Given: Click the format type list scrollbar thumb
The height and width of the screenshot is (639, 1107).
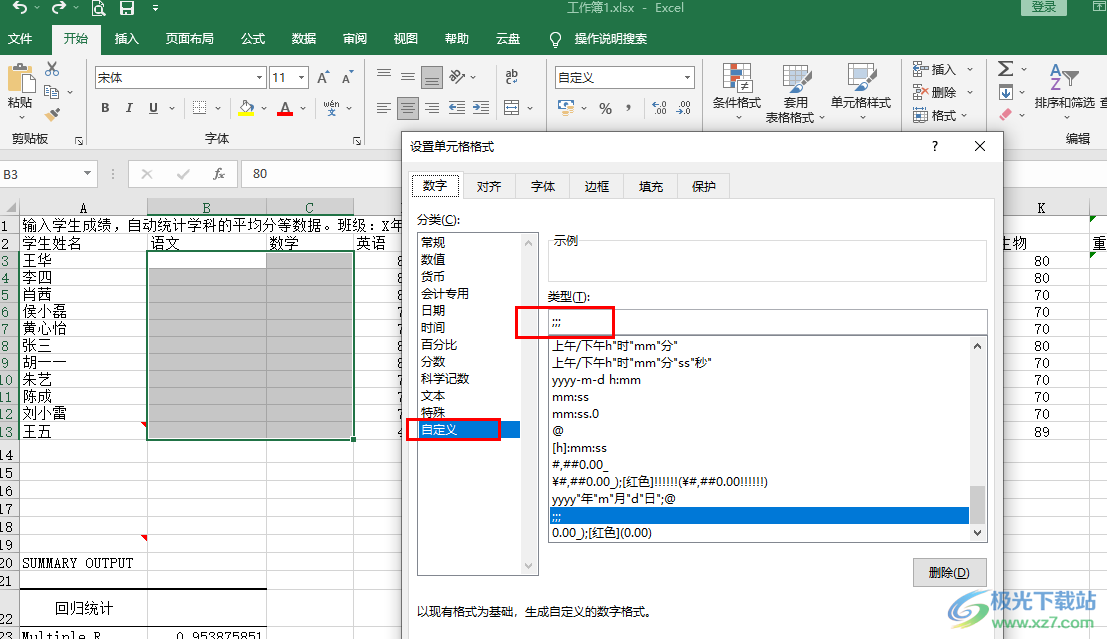Looking at the screenshot, I should tap(977, 504).
